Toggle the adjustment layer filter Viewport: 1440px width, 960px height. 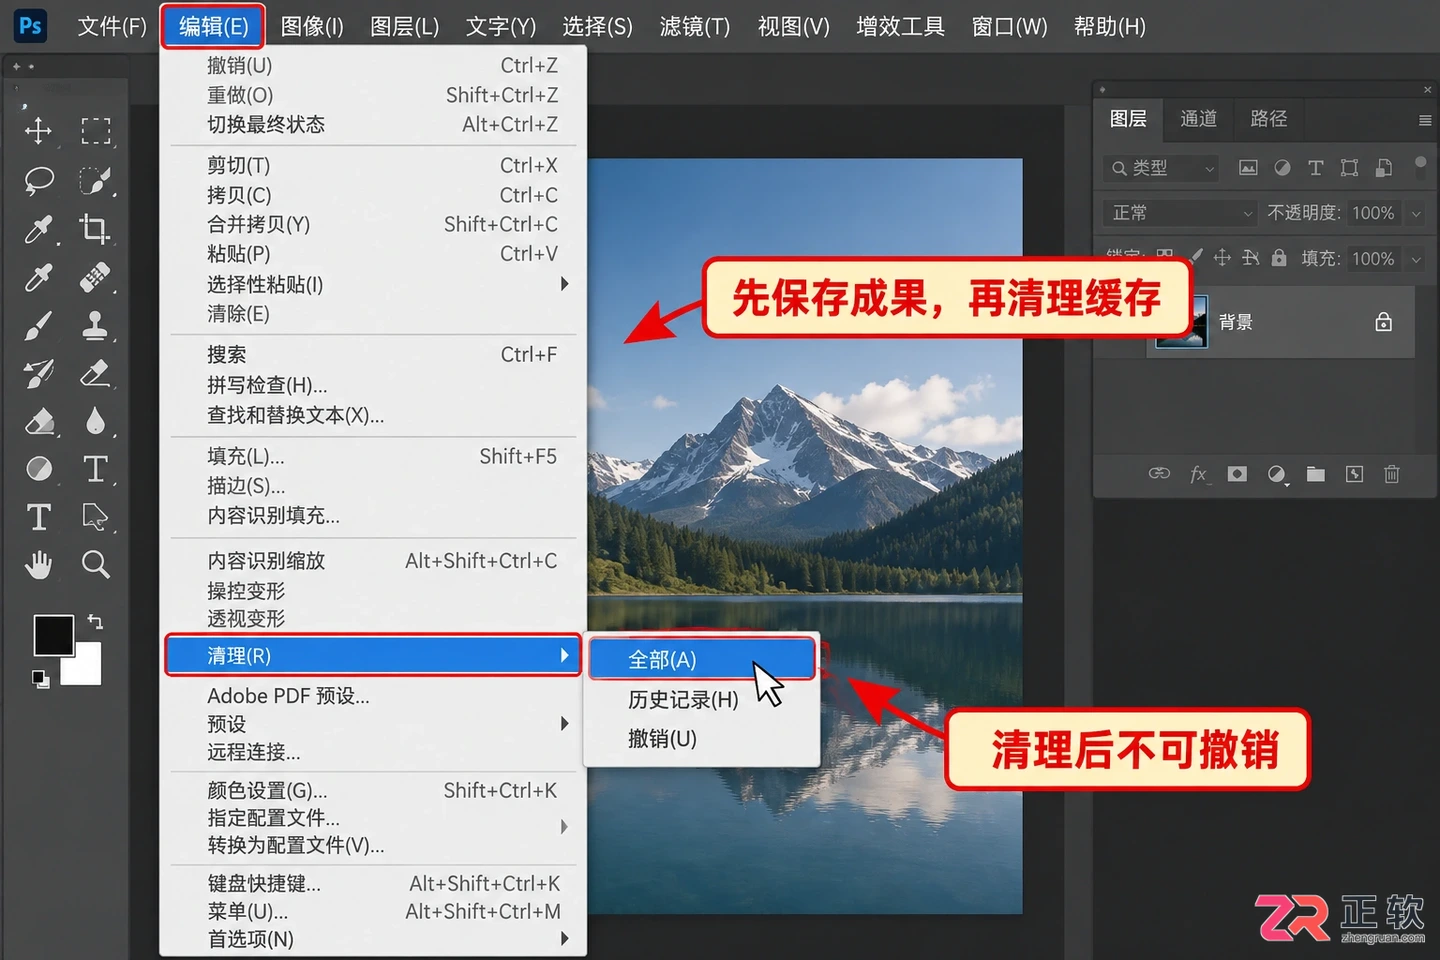tap(1282, 168)
